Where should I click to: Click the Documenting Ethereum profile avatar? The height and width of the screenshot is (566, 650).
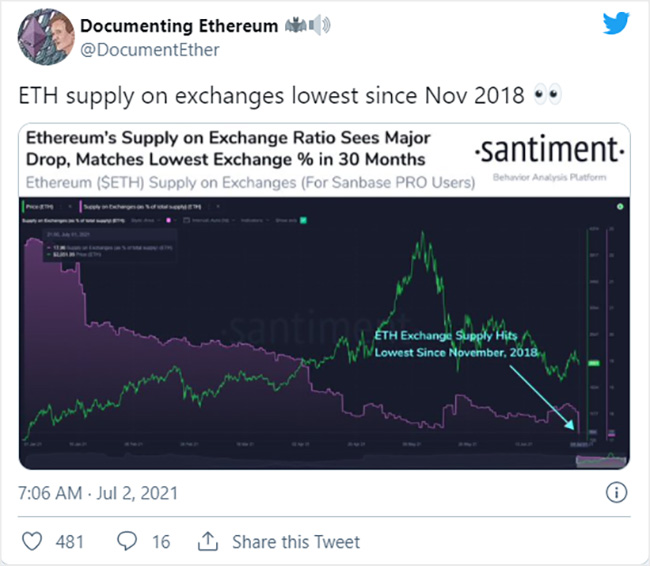tap(45, 37)
